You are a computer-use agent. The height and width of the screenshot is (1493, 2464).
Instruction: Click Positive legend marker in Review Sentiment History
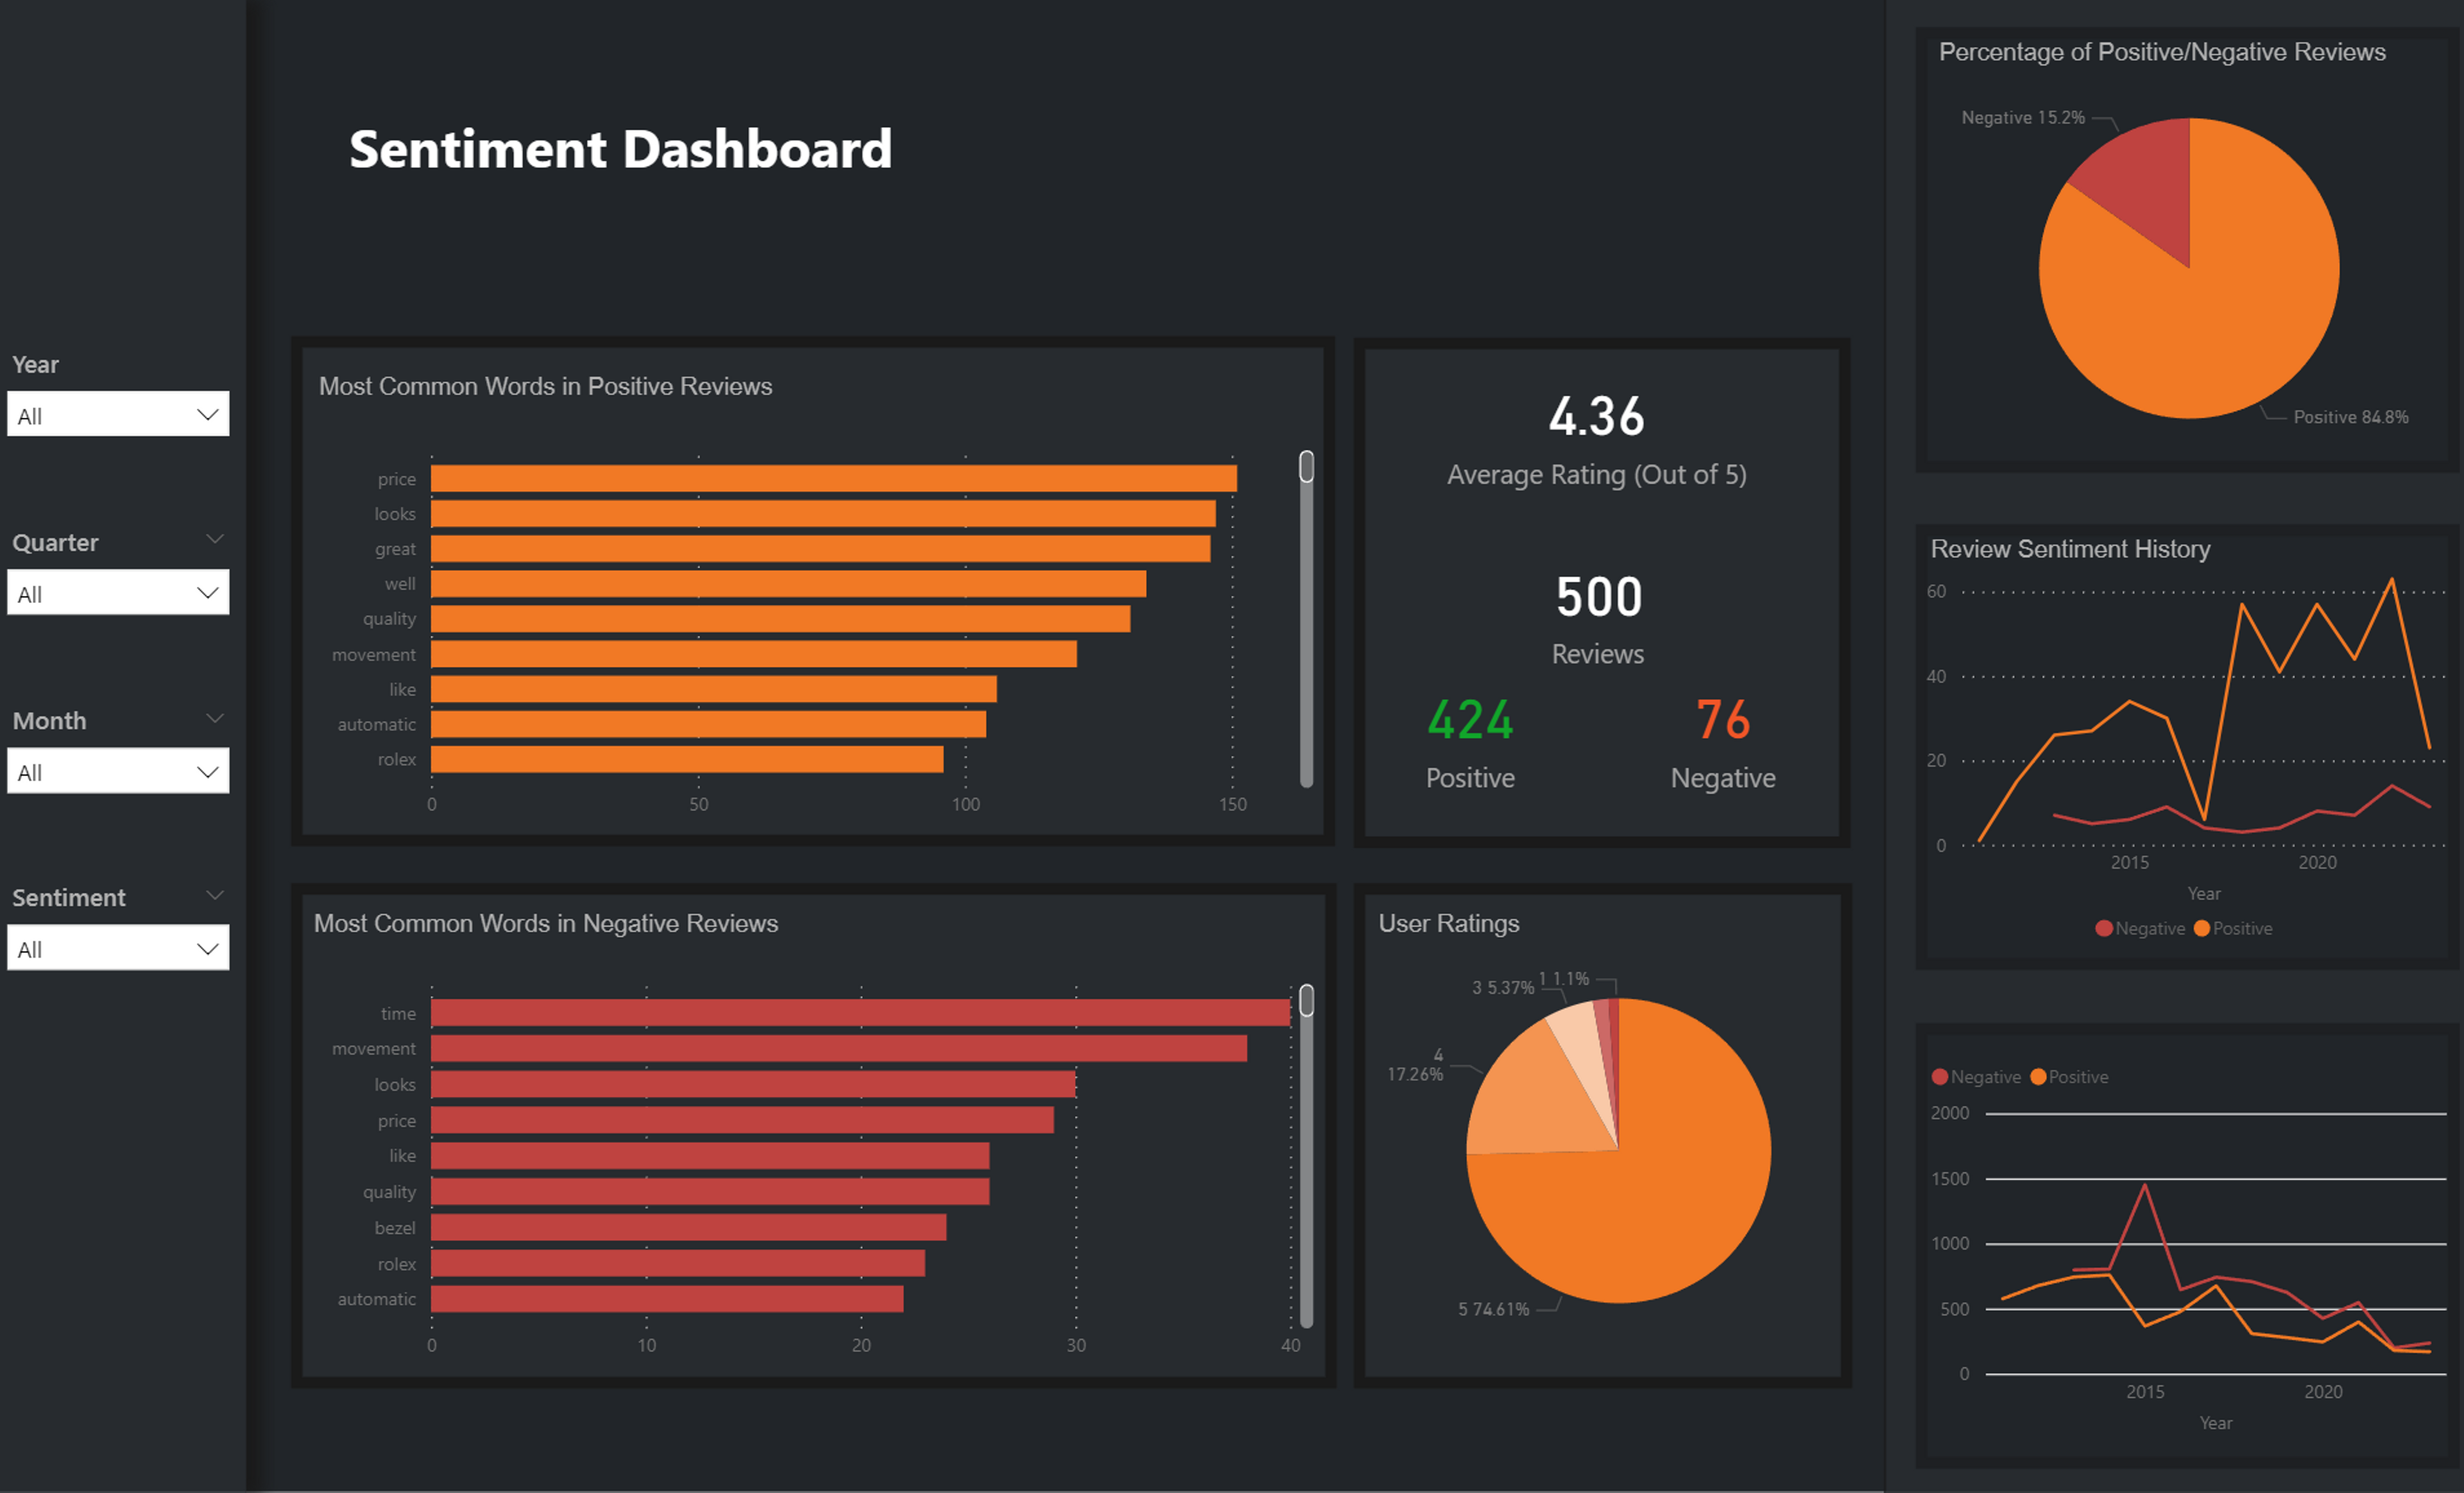2201,928
